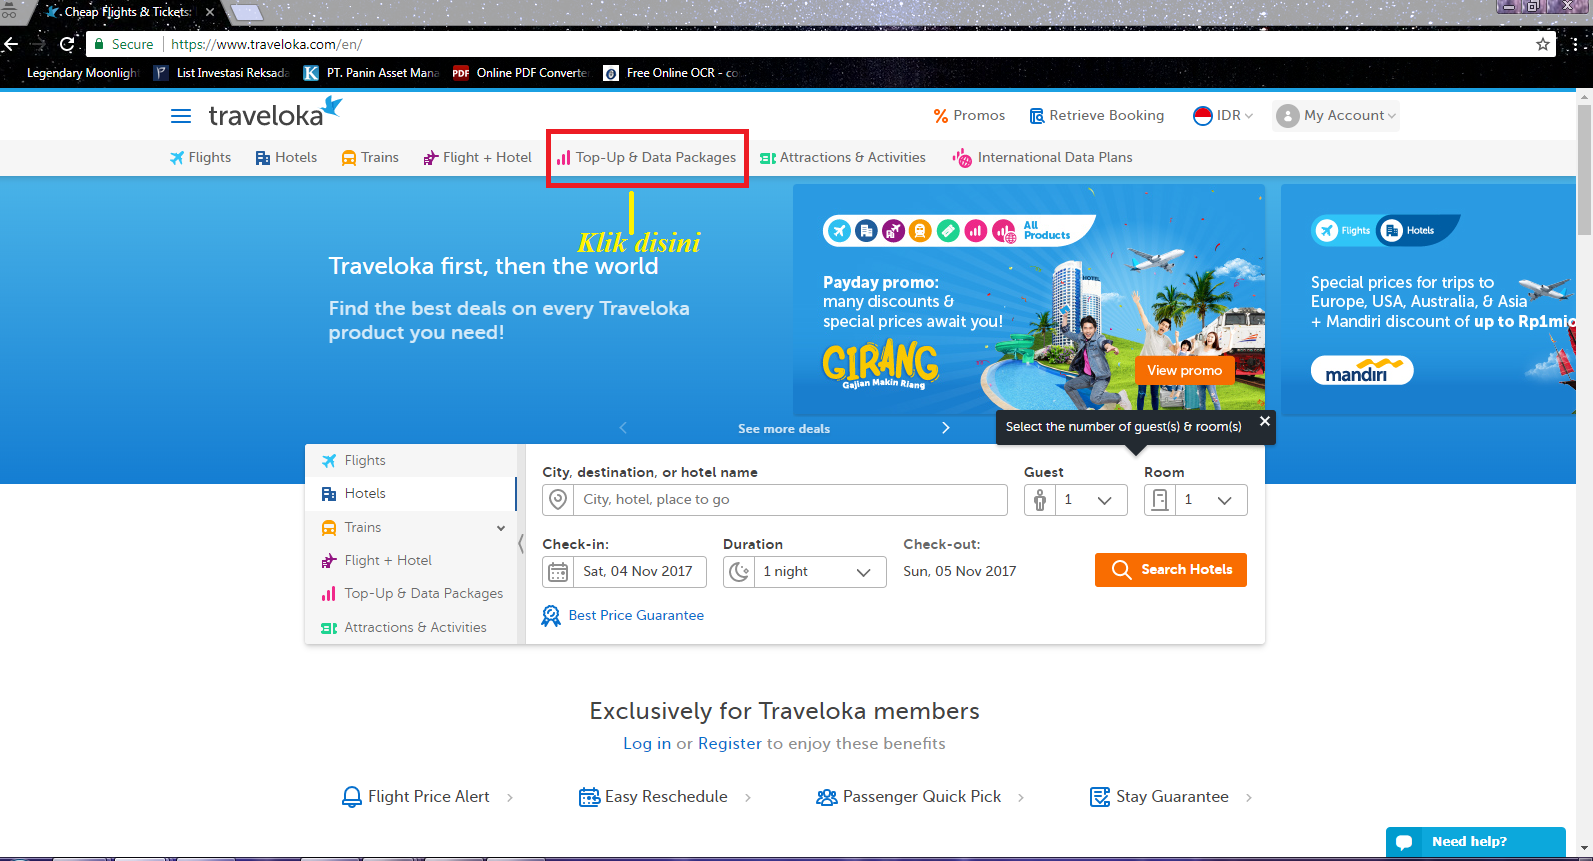1593x861 pixels.
Task: Click the Flight Price Alert bell icon
Action: (x=352, y=797)
